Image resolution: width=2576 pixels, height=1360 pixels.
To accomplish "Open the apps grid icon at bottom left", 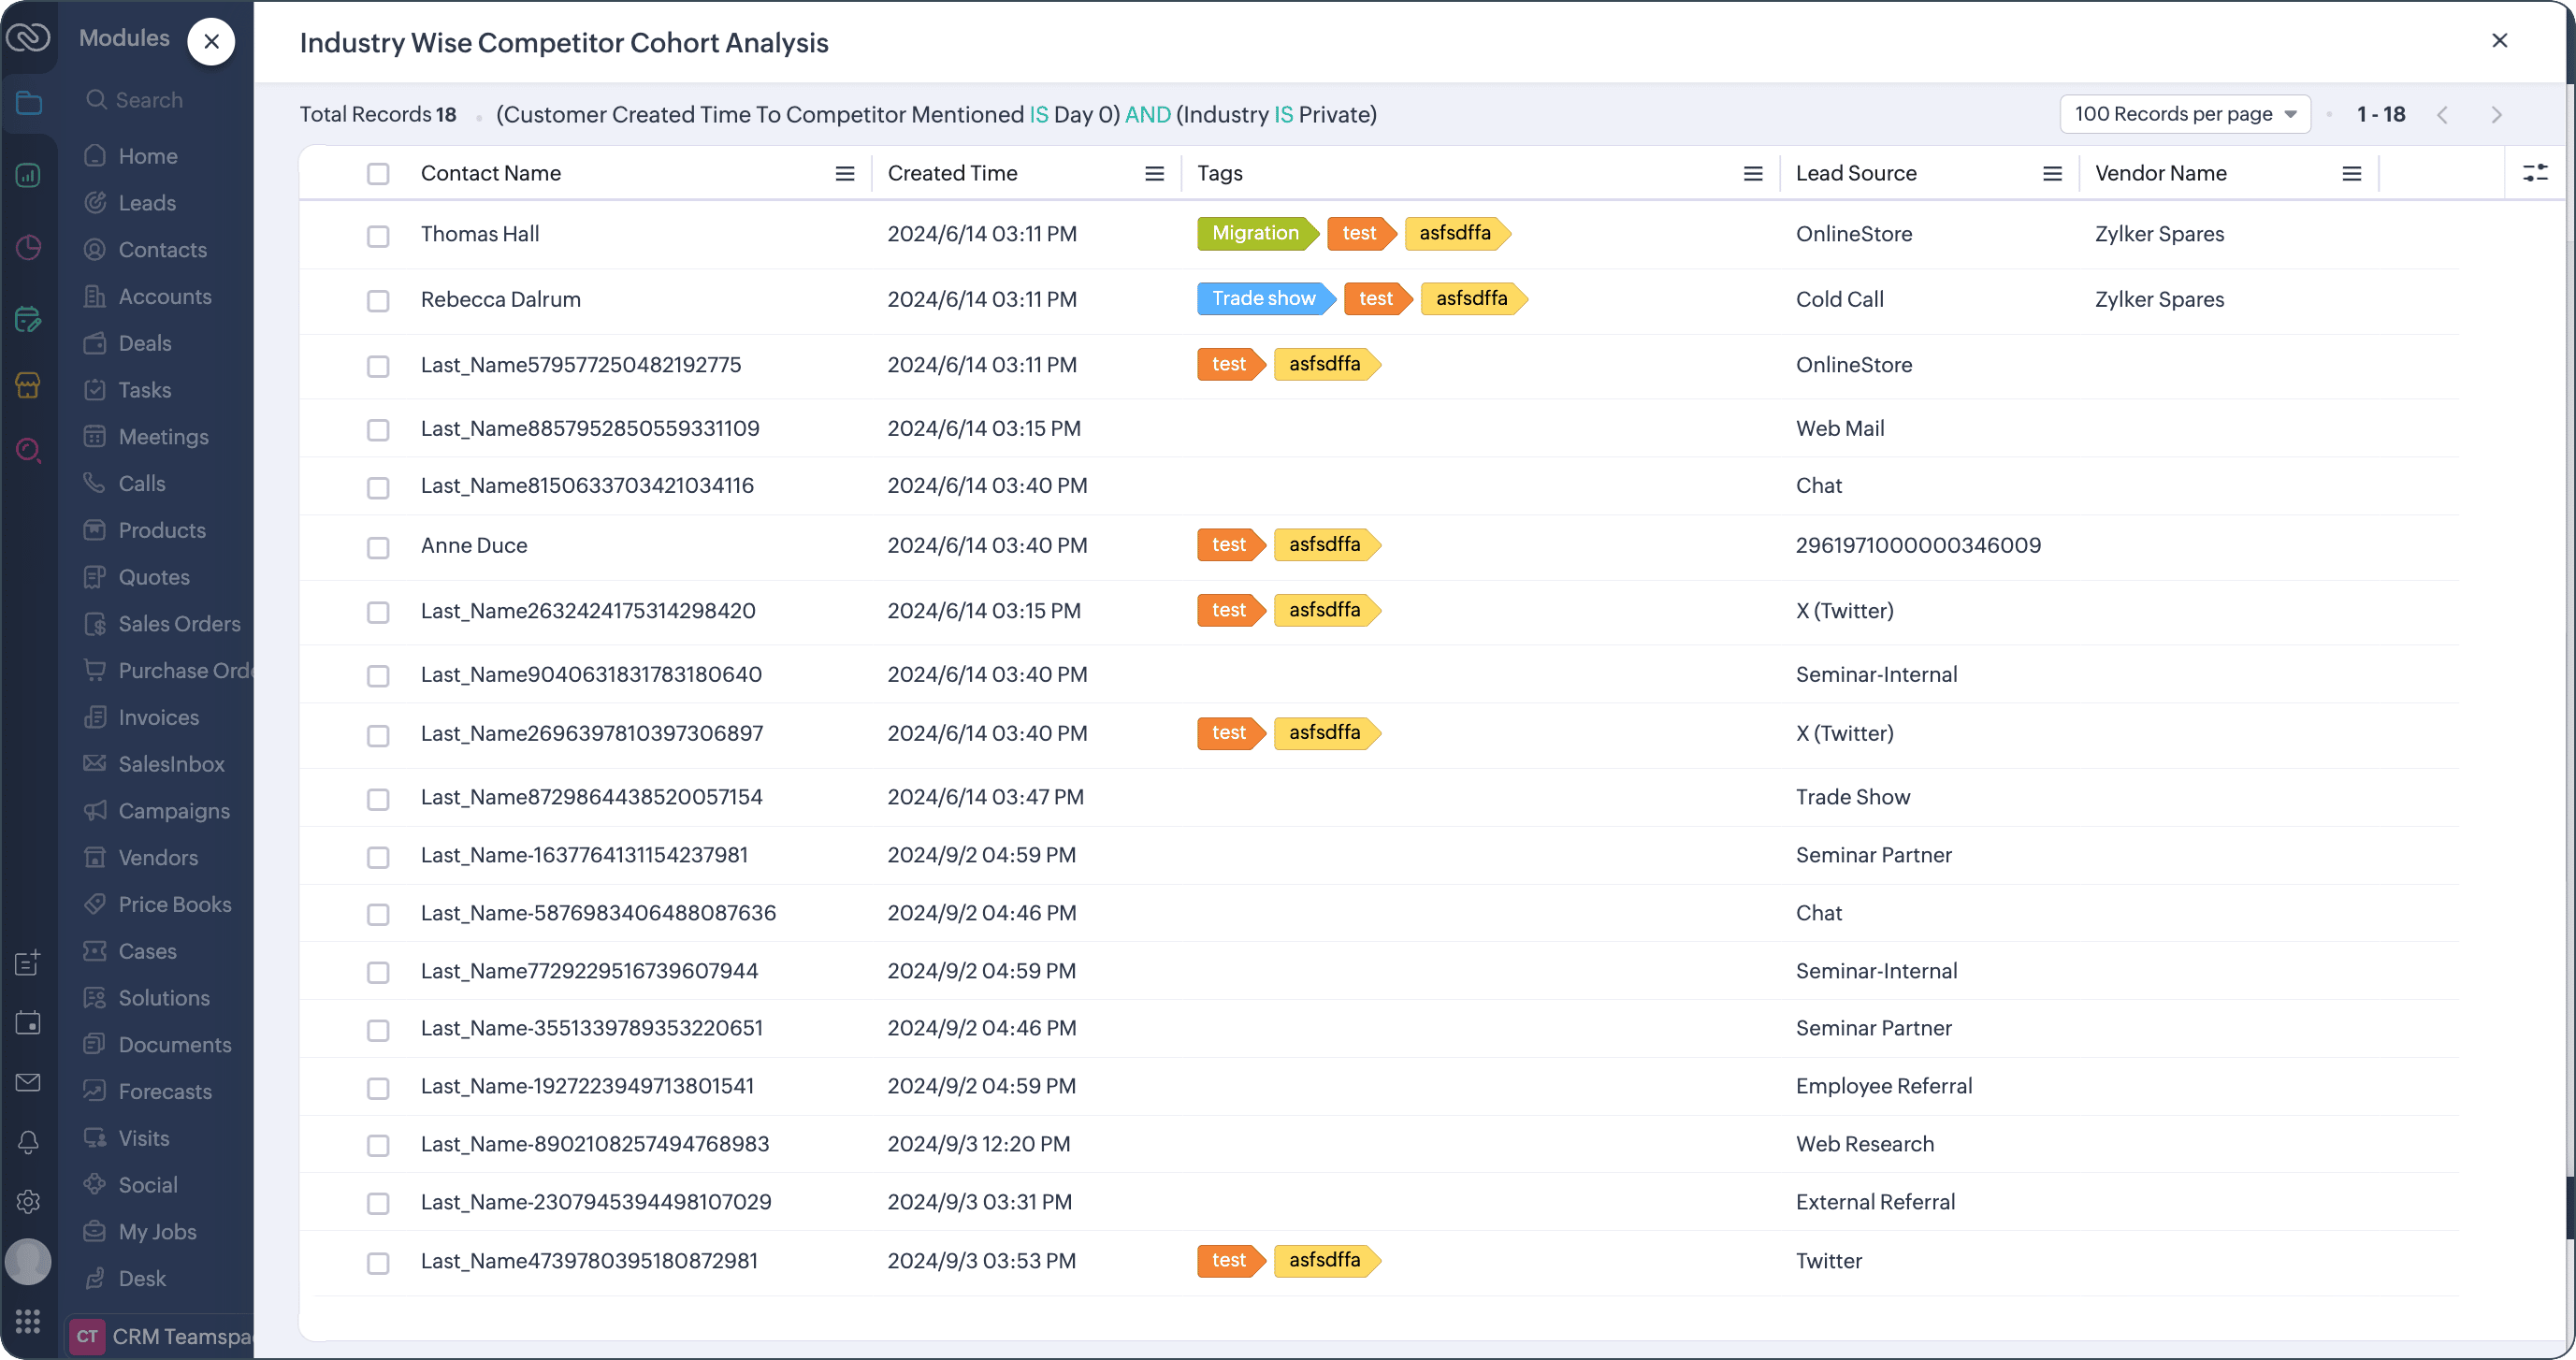I will pos(28,1321).
